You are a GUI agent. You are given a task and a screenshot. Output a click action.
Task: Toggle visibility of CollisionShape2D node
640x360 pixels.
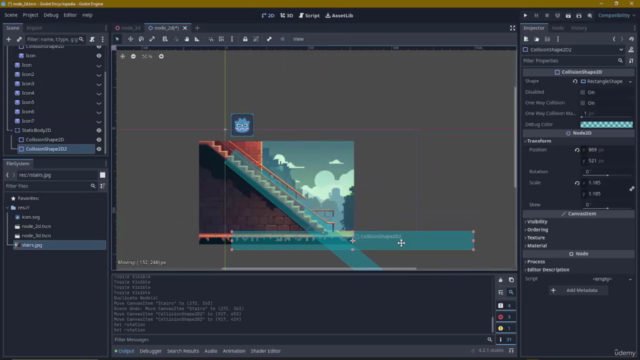coord(99,140)
